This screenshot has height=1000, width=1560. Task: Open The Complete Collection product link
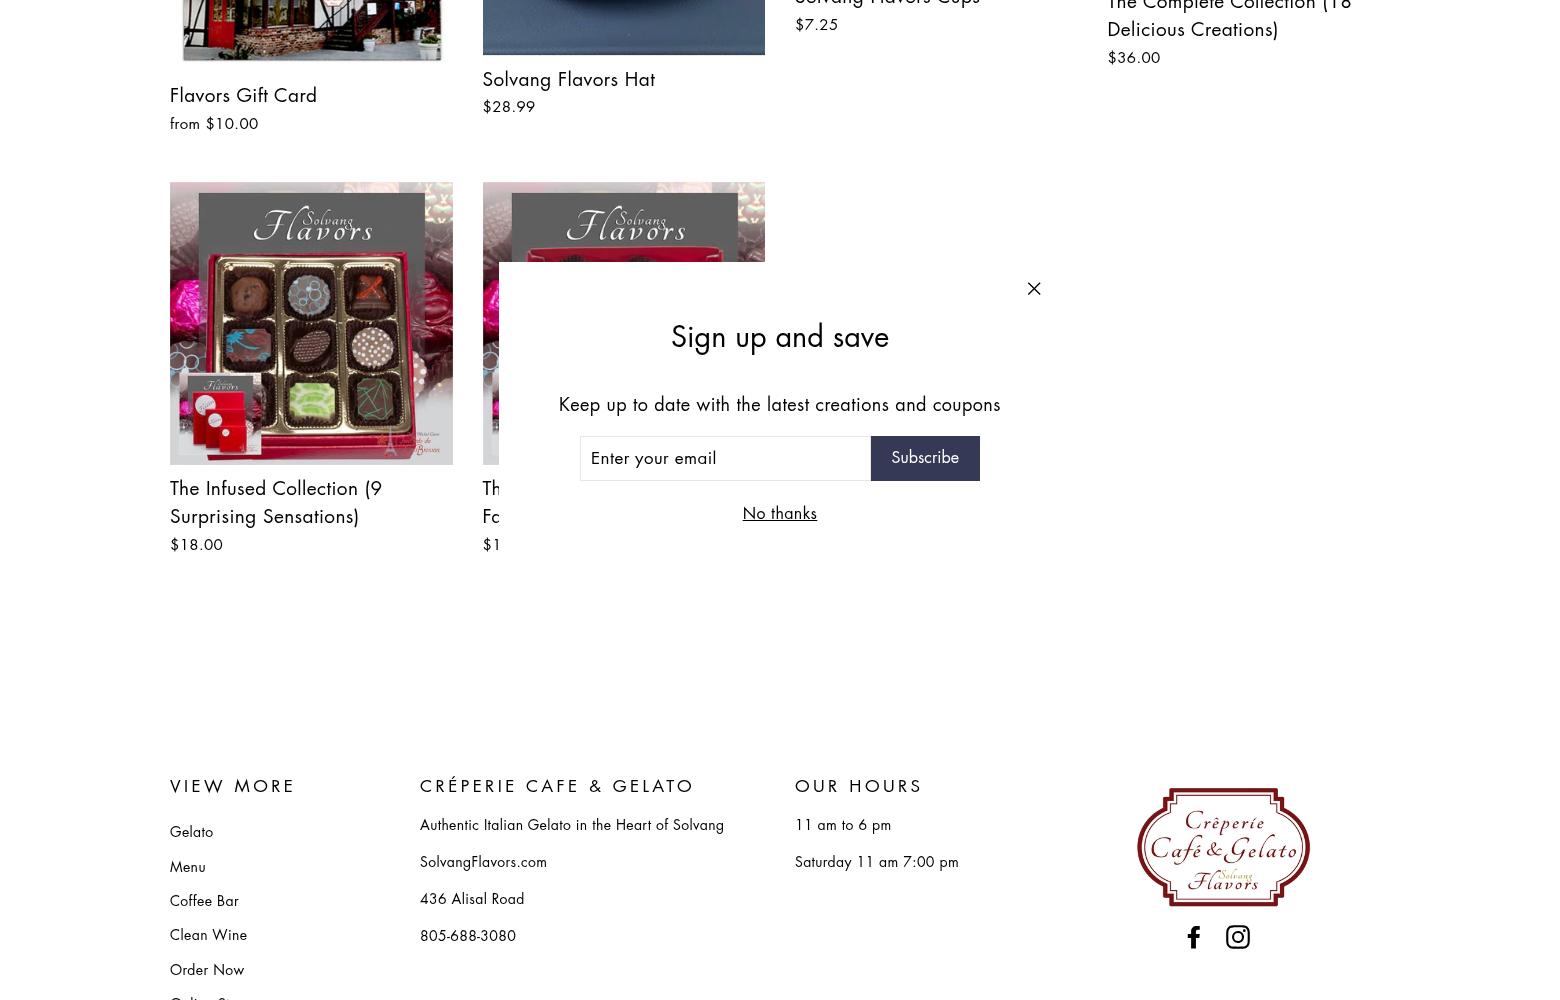(1229, 17)
